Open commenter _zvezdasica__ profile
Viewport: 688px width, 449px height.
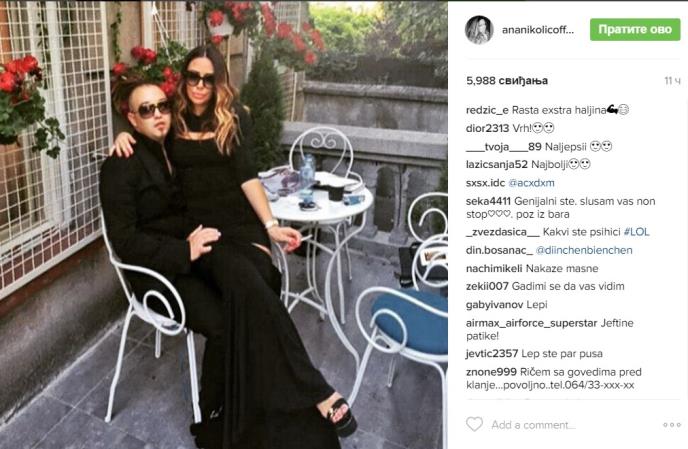click(503, 232)
